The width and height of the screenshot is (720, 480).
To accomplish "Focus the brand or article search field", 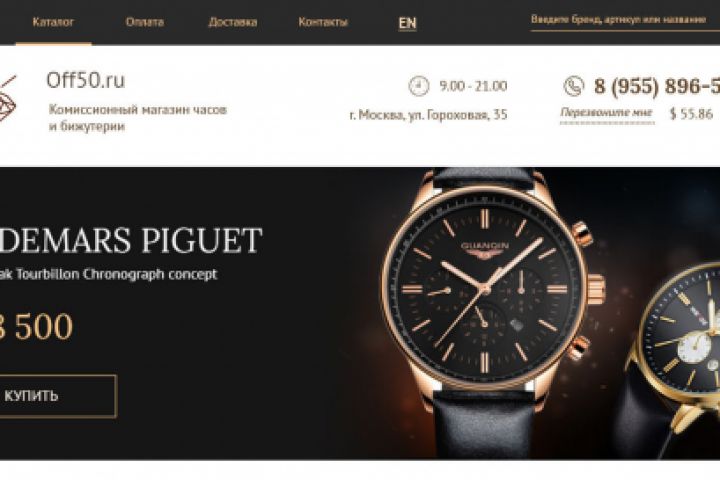I will (x=625, y=21).
